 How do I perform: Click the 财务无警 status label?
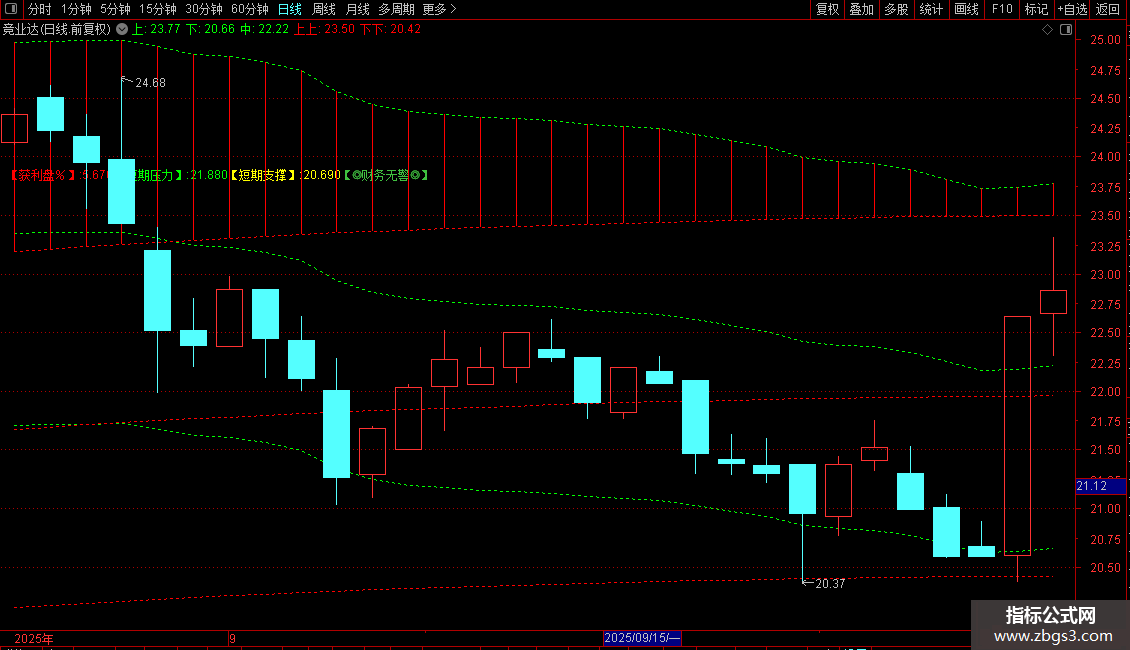pyautogui.click(x=386, y=175)
